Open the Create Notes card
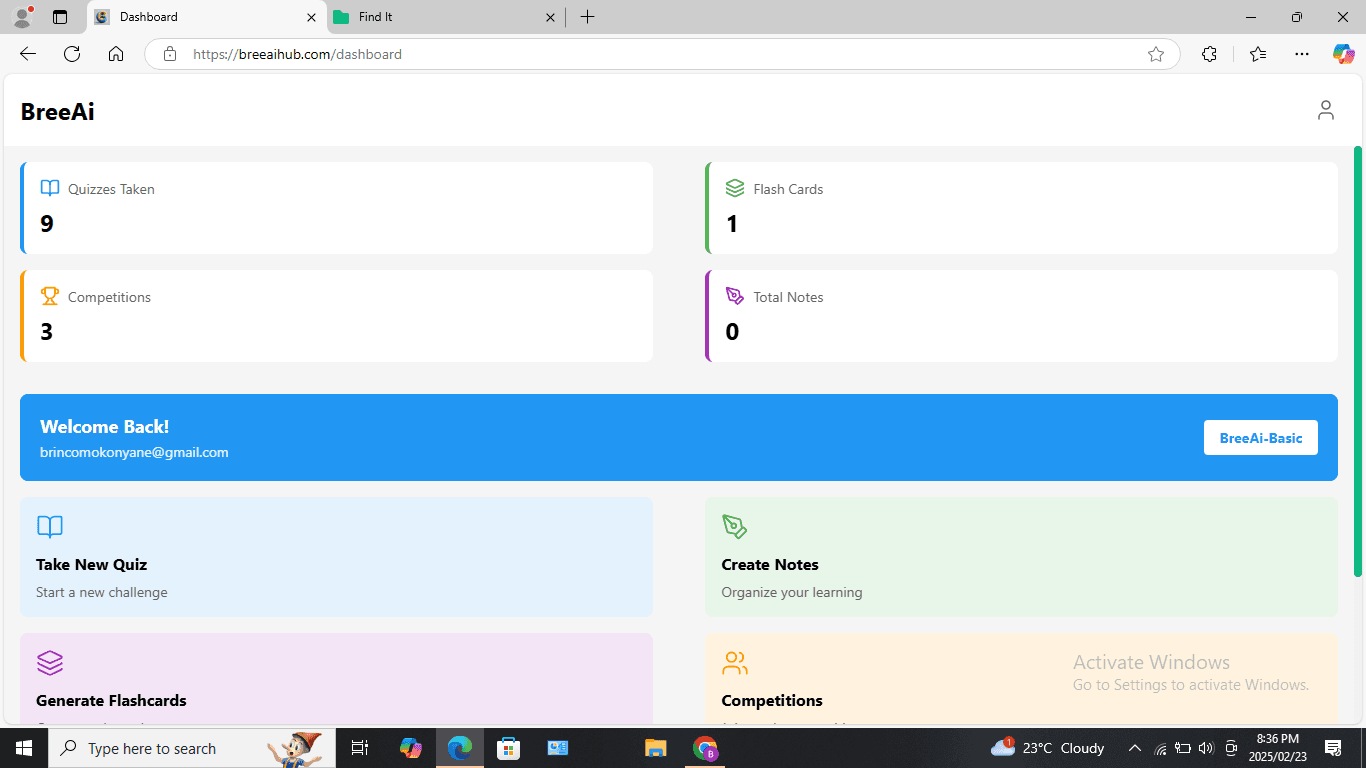The width and height of the screenshot is (1366, 768). [1021, 557]
